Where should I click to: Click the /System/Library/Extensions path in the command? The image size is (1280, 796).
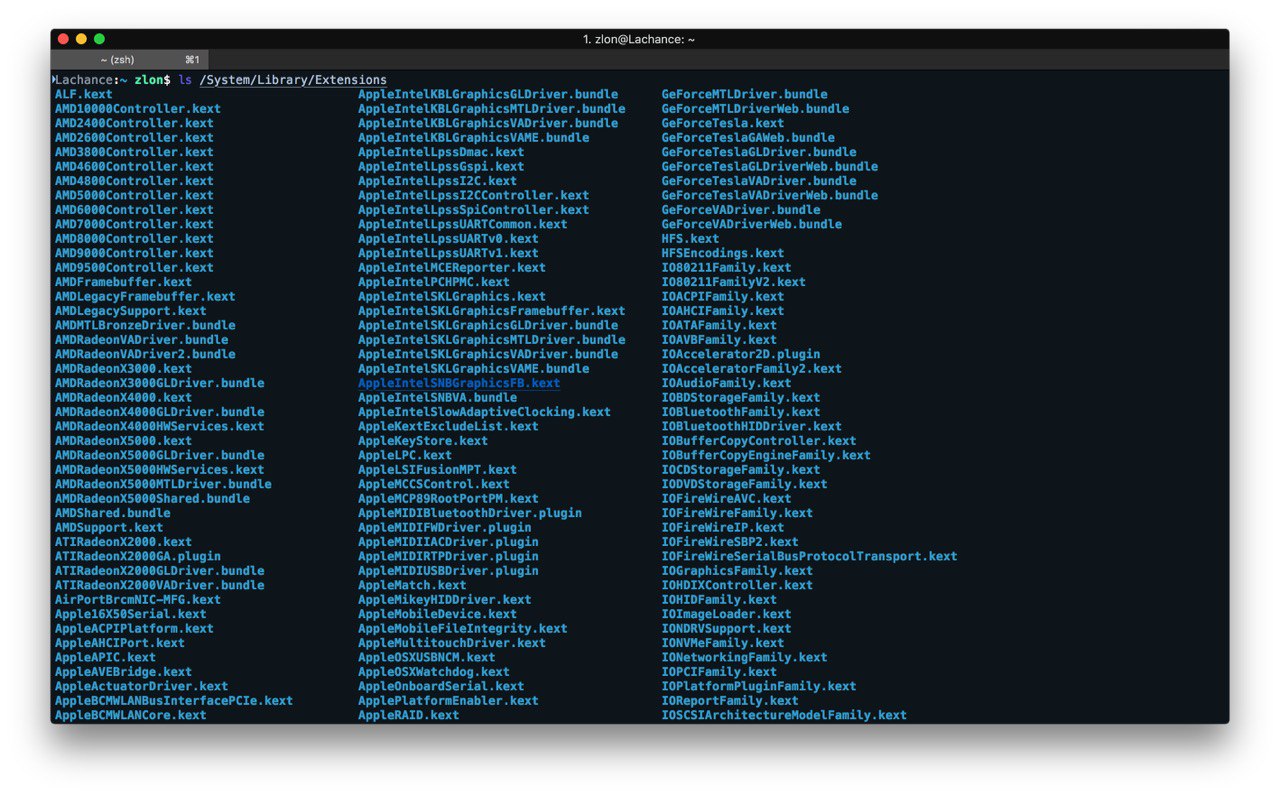[x=293, y=80]
